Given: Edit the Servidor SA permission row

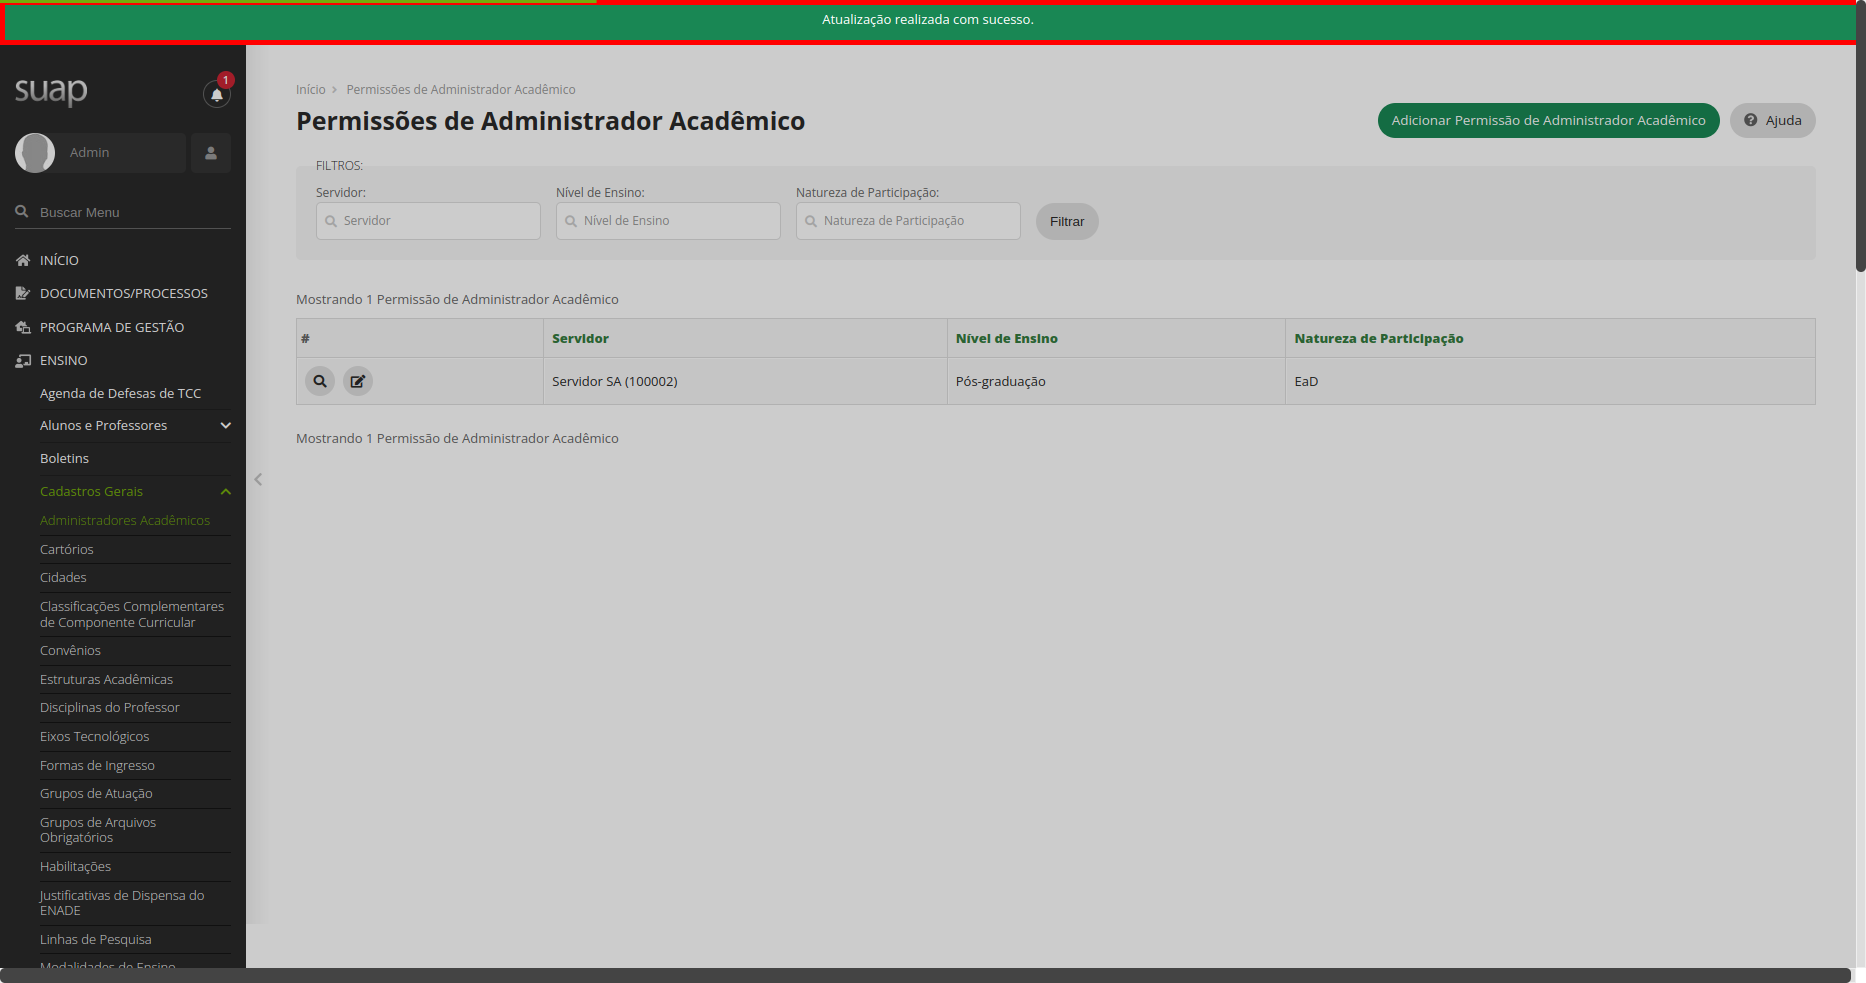Looking at the screenshot, I should pyautogui.click(x=358, y=381).
